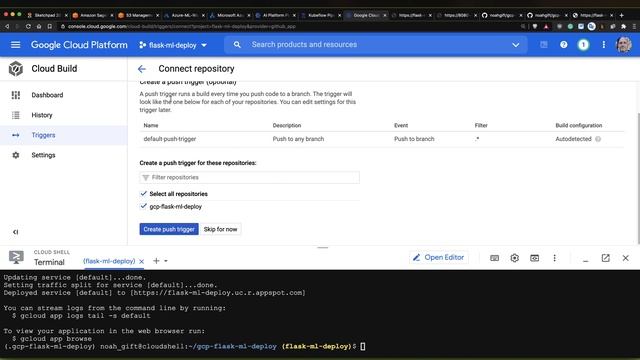Open Cloud Build Settings page
The image size is (640, 360).
coord(43,155)
